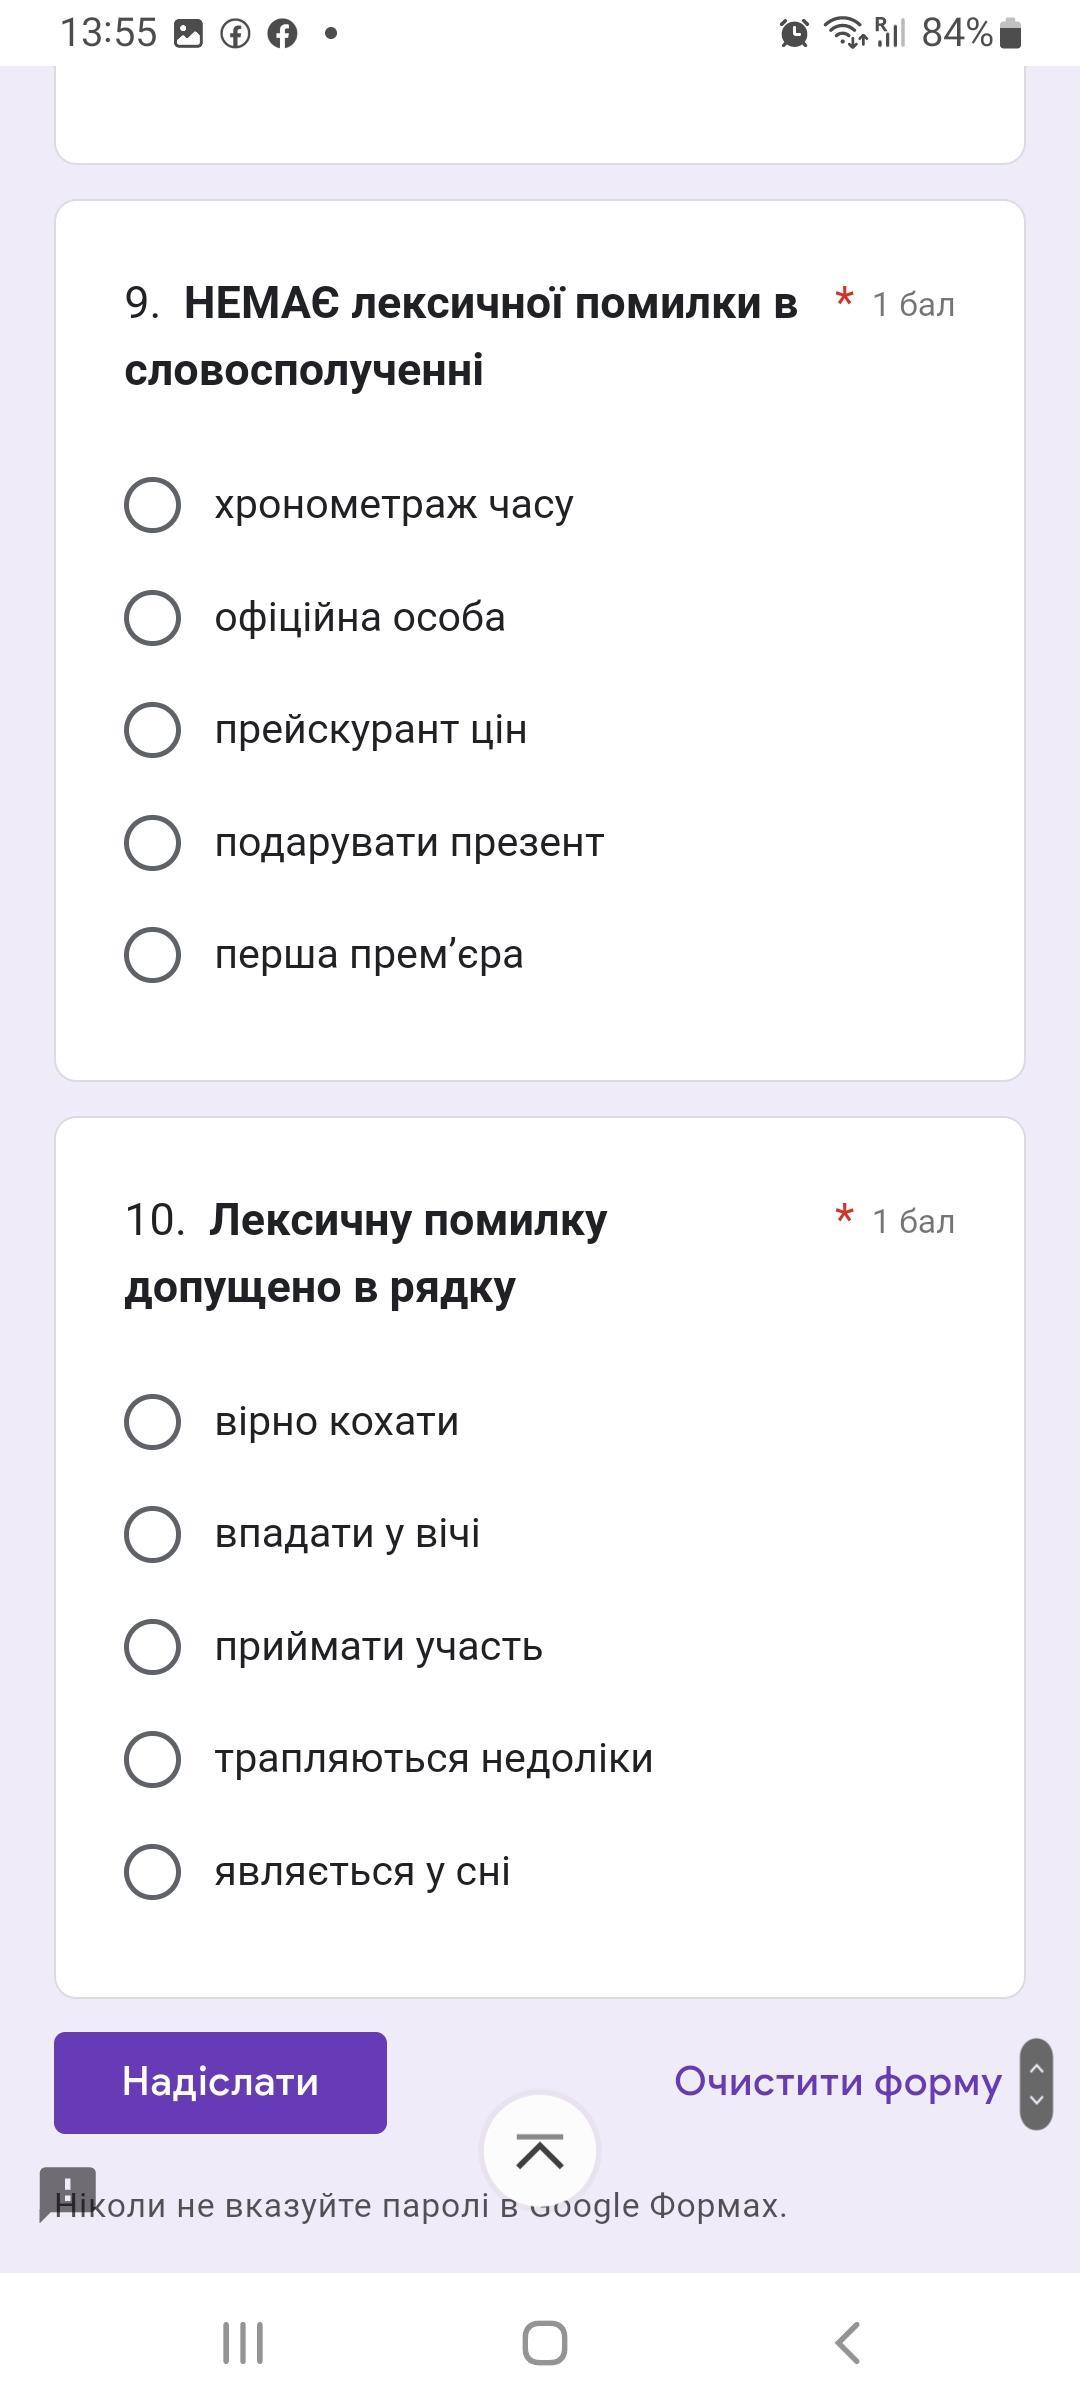This screenshot has height=2408, width=1080.
Task: Select 'трапляються недоліки' option
Action: click(x=152, y=1759)
